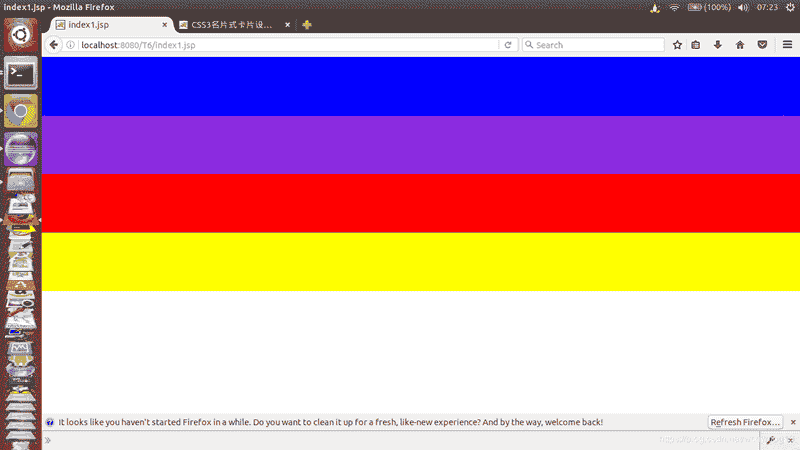Open Ubuntu Dash search button
This screenshot has height=450, width=800.
coord(21,32)
